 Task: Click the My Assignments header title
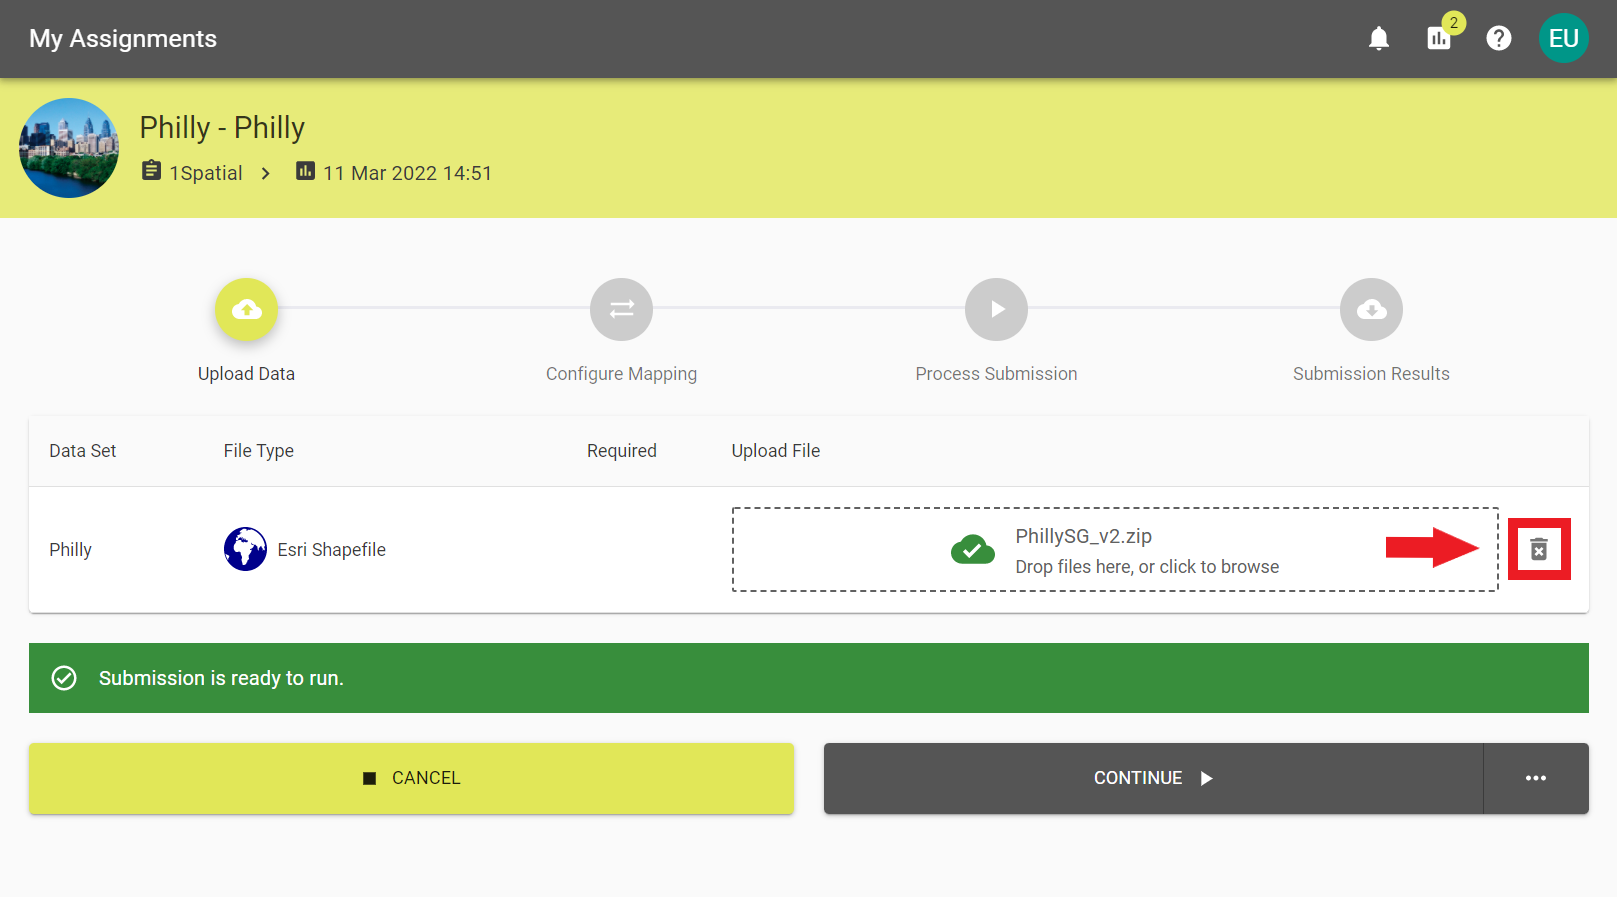(123, 38)
